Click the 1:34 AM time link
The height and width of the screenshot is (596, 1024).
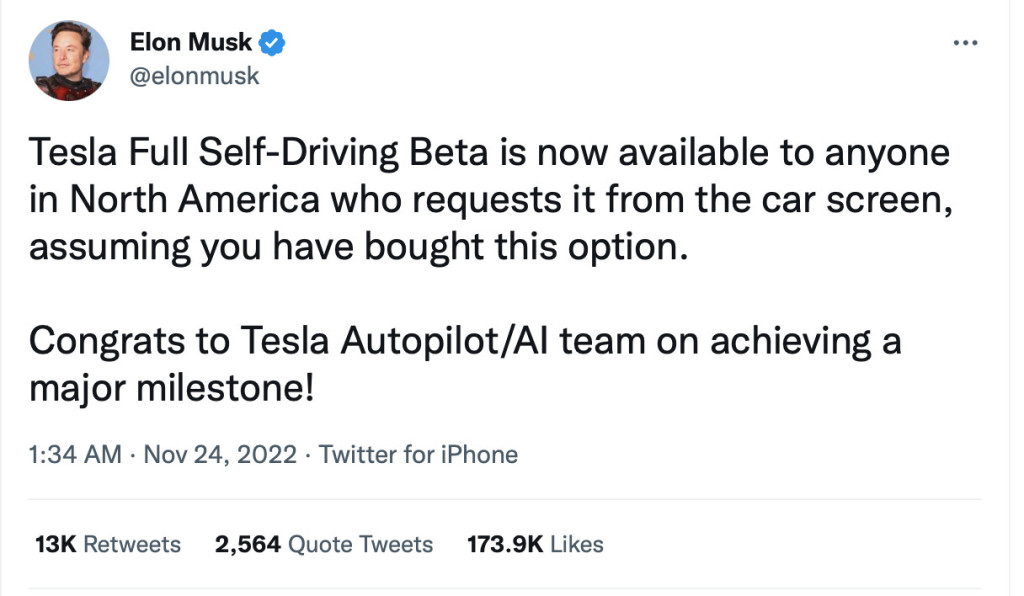click(x=64, y=454)
